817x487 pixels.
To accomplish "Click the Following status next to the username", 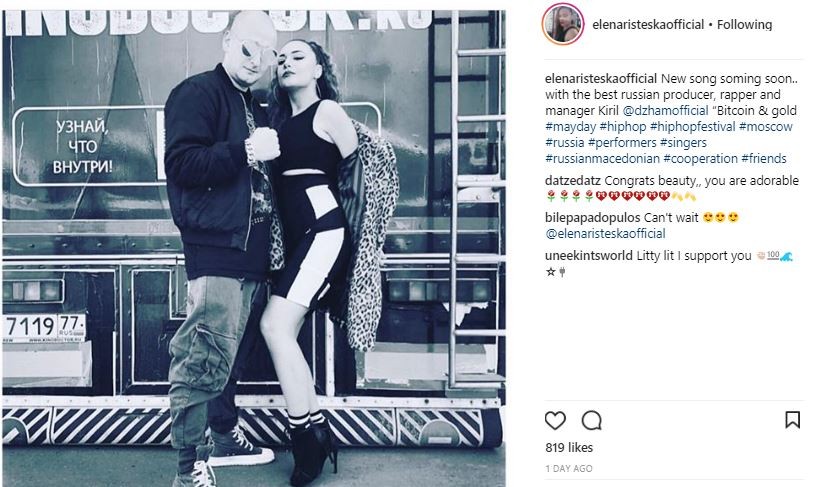I will click(745, 24).
